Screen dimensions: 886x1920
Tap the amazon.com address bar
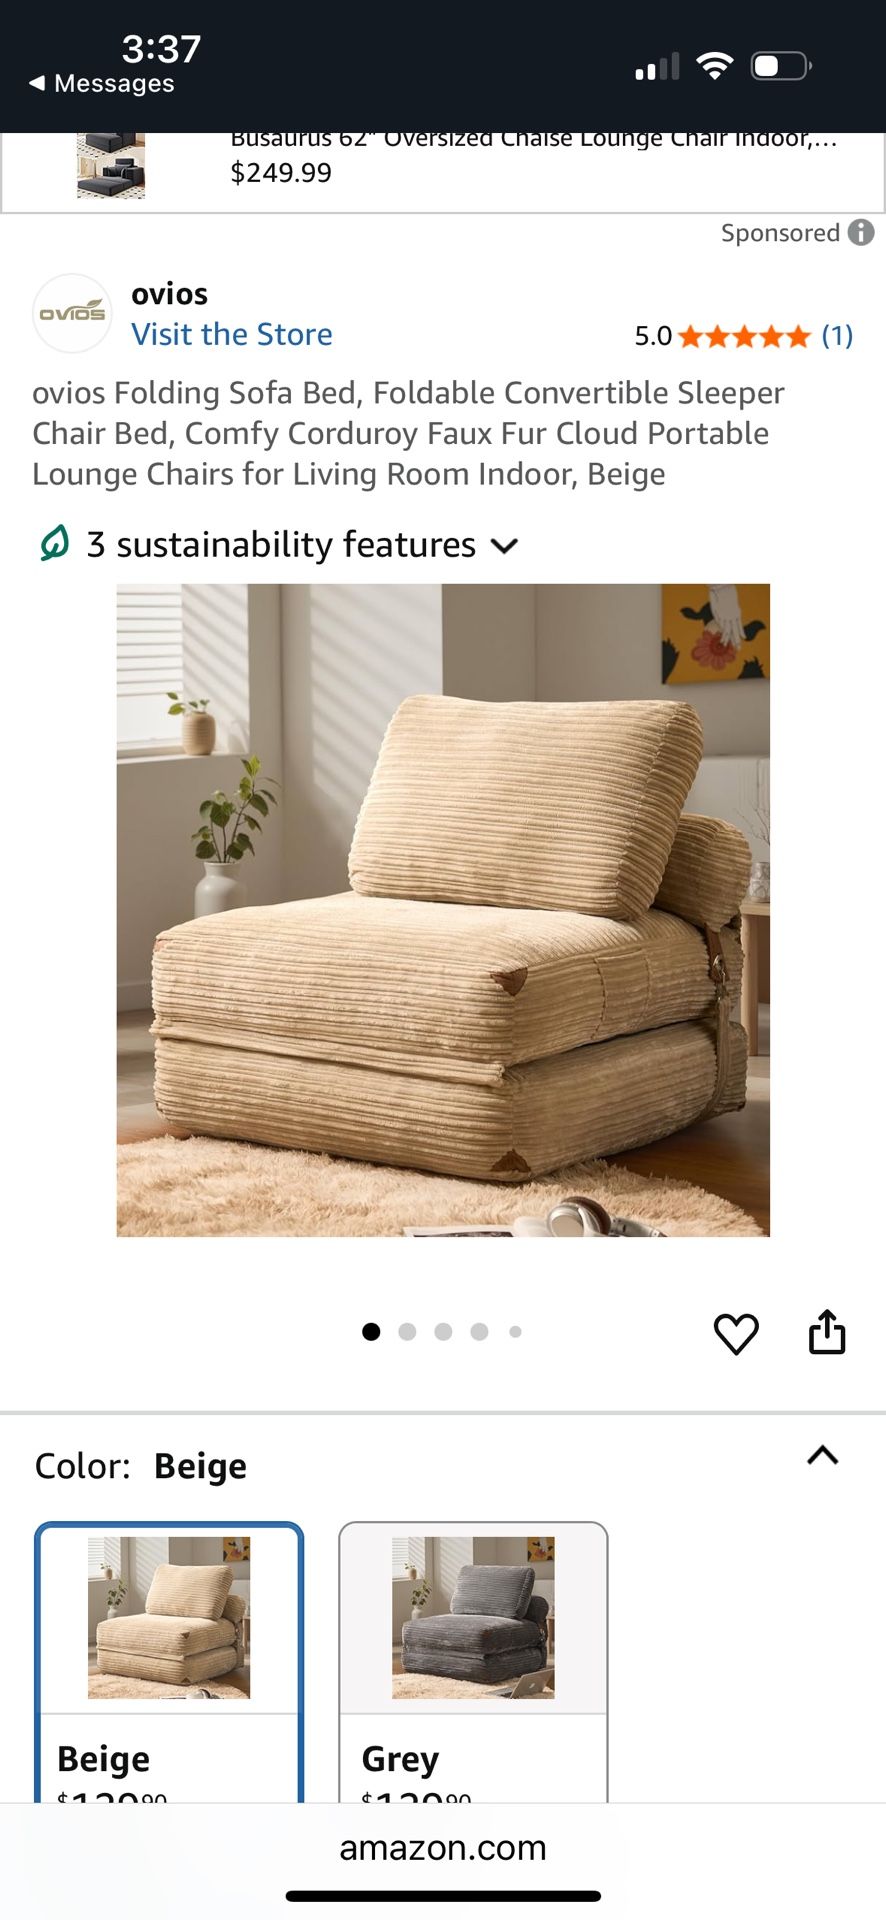[443, 1847]
